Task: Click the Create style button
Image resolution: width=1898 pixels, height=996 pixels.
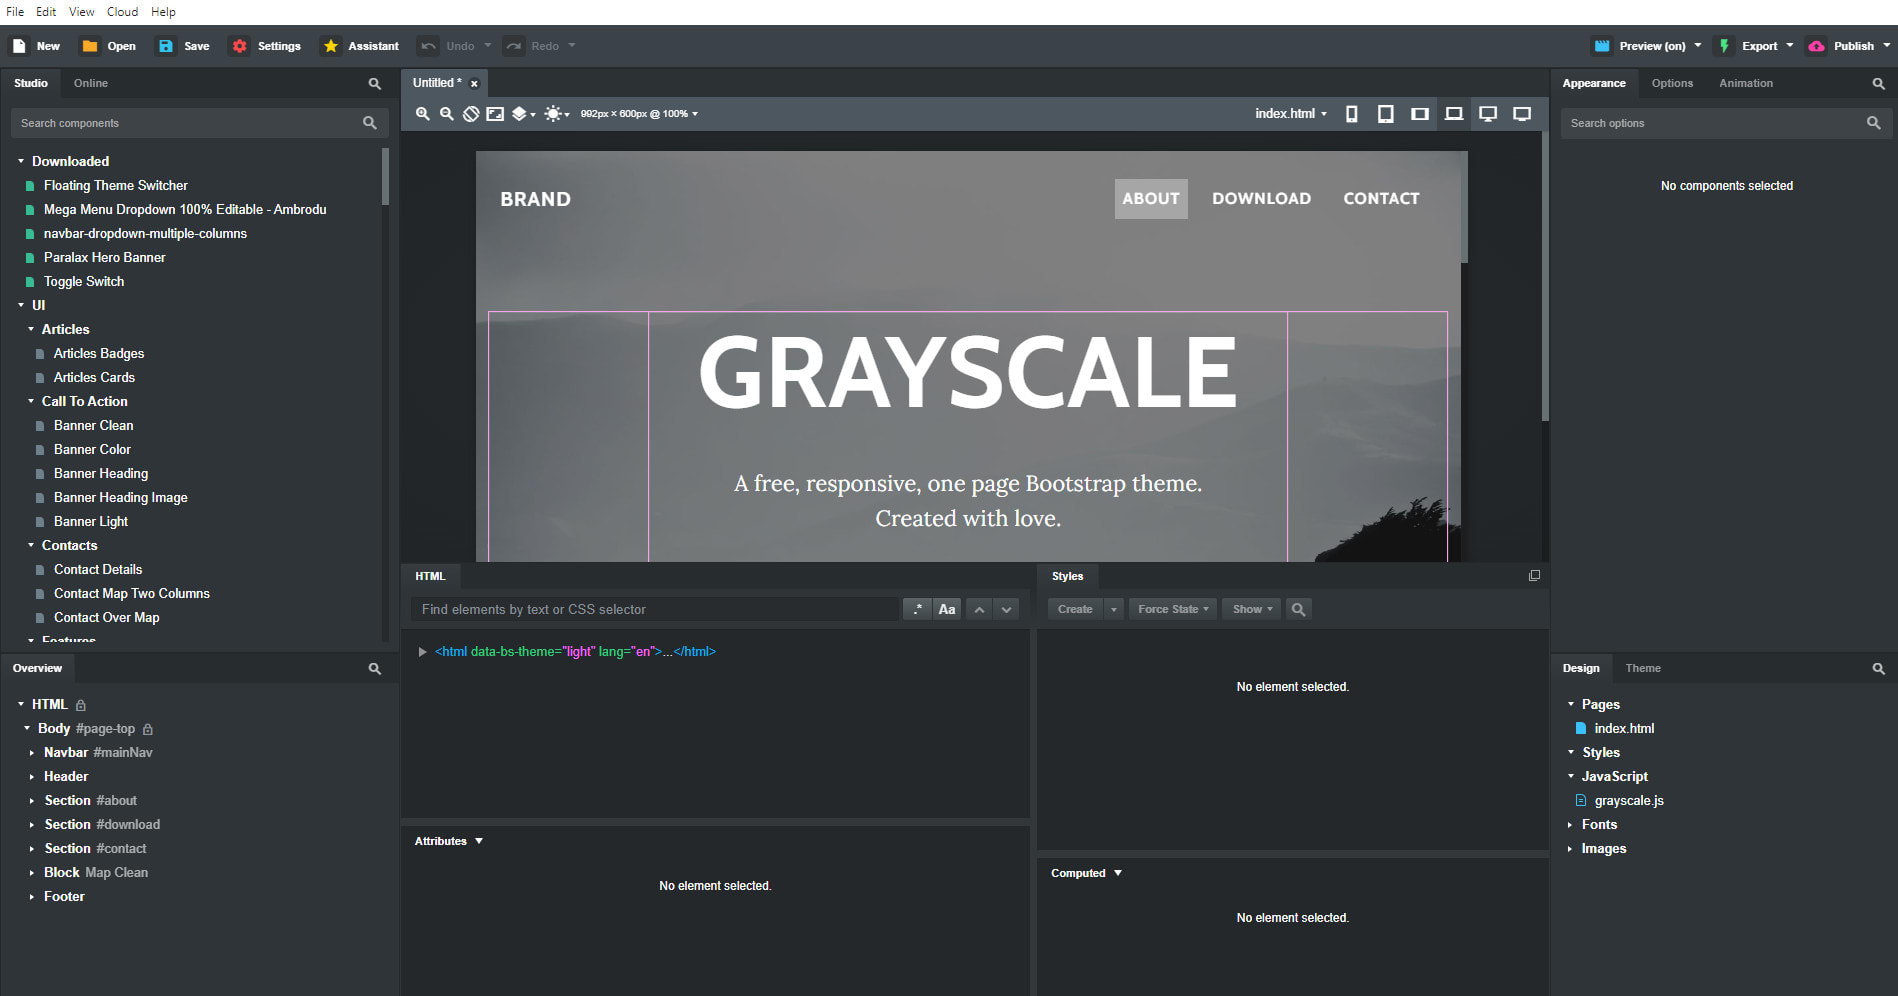Action: tap(1075, 609)
